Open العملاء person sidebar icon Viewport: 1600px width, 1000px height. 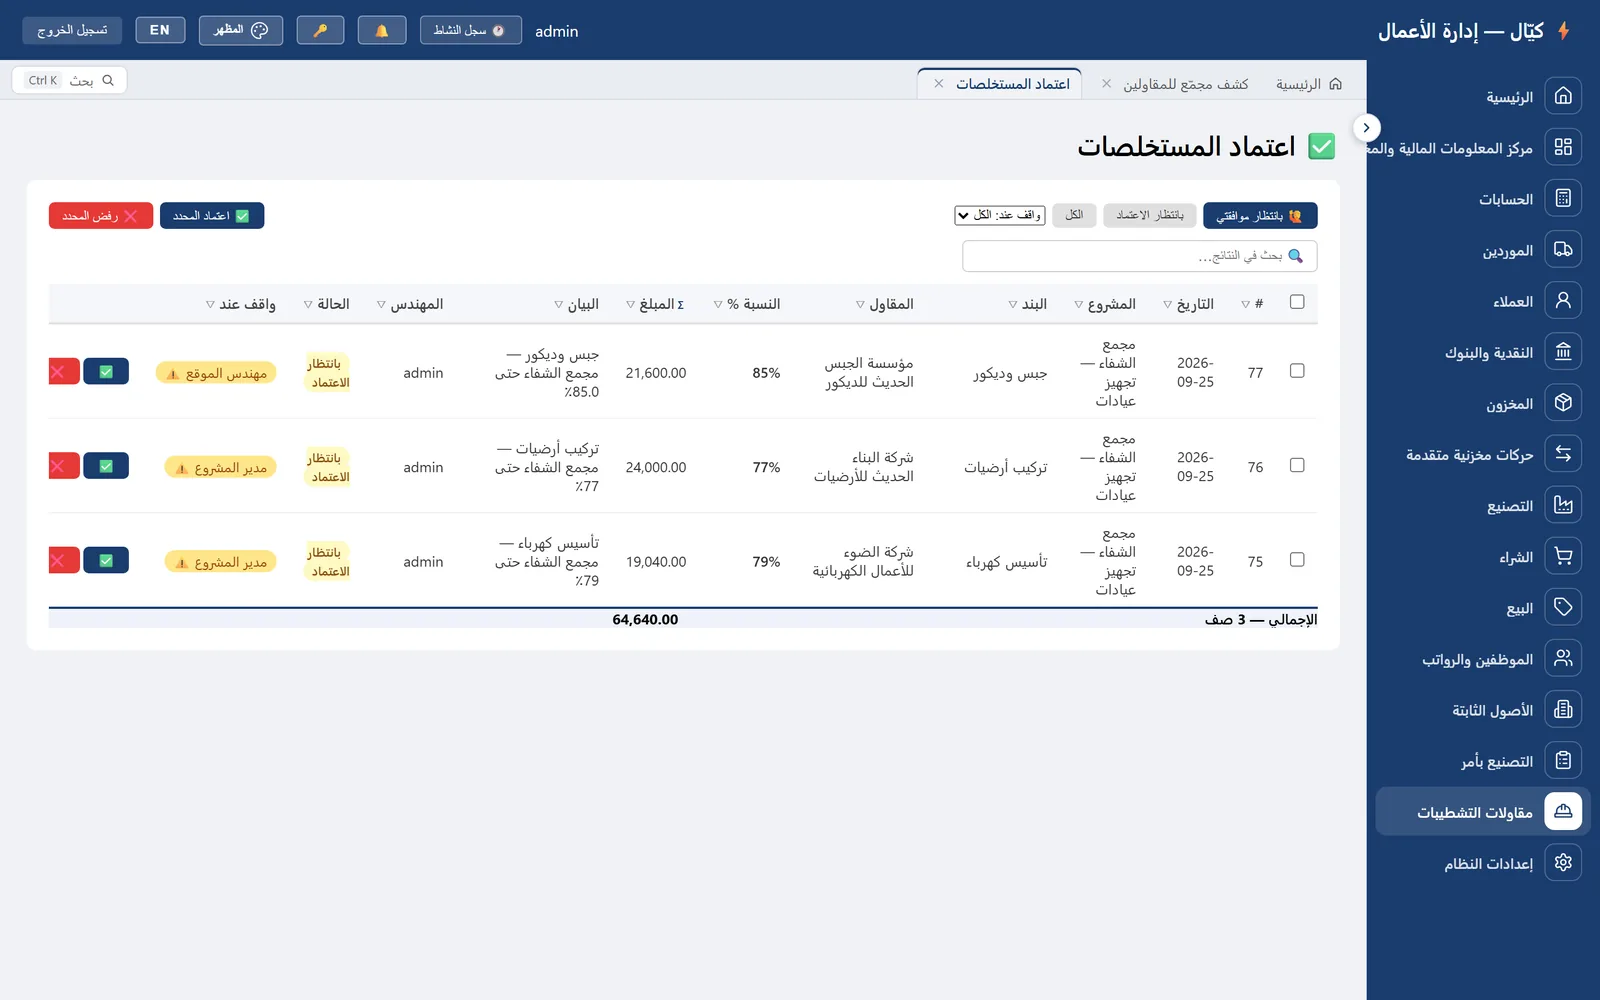pos(1563,300)
